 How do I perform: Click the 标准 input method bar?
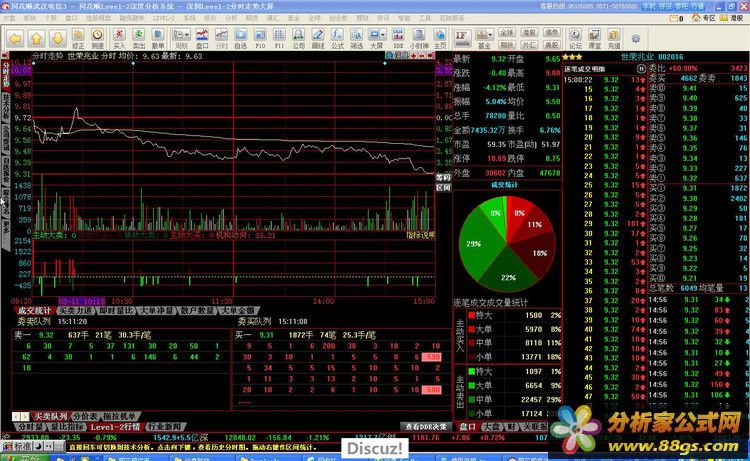[33, 446]
